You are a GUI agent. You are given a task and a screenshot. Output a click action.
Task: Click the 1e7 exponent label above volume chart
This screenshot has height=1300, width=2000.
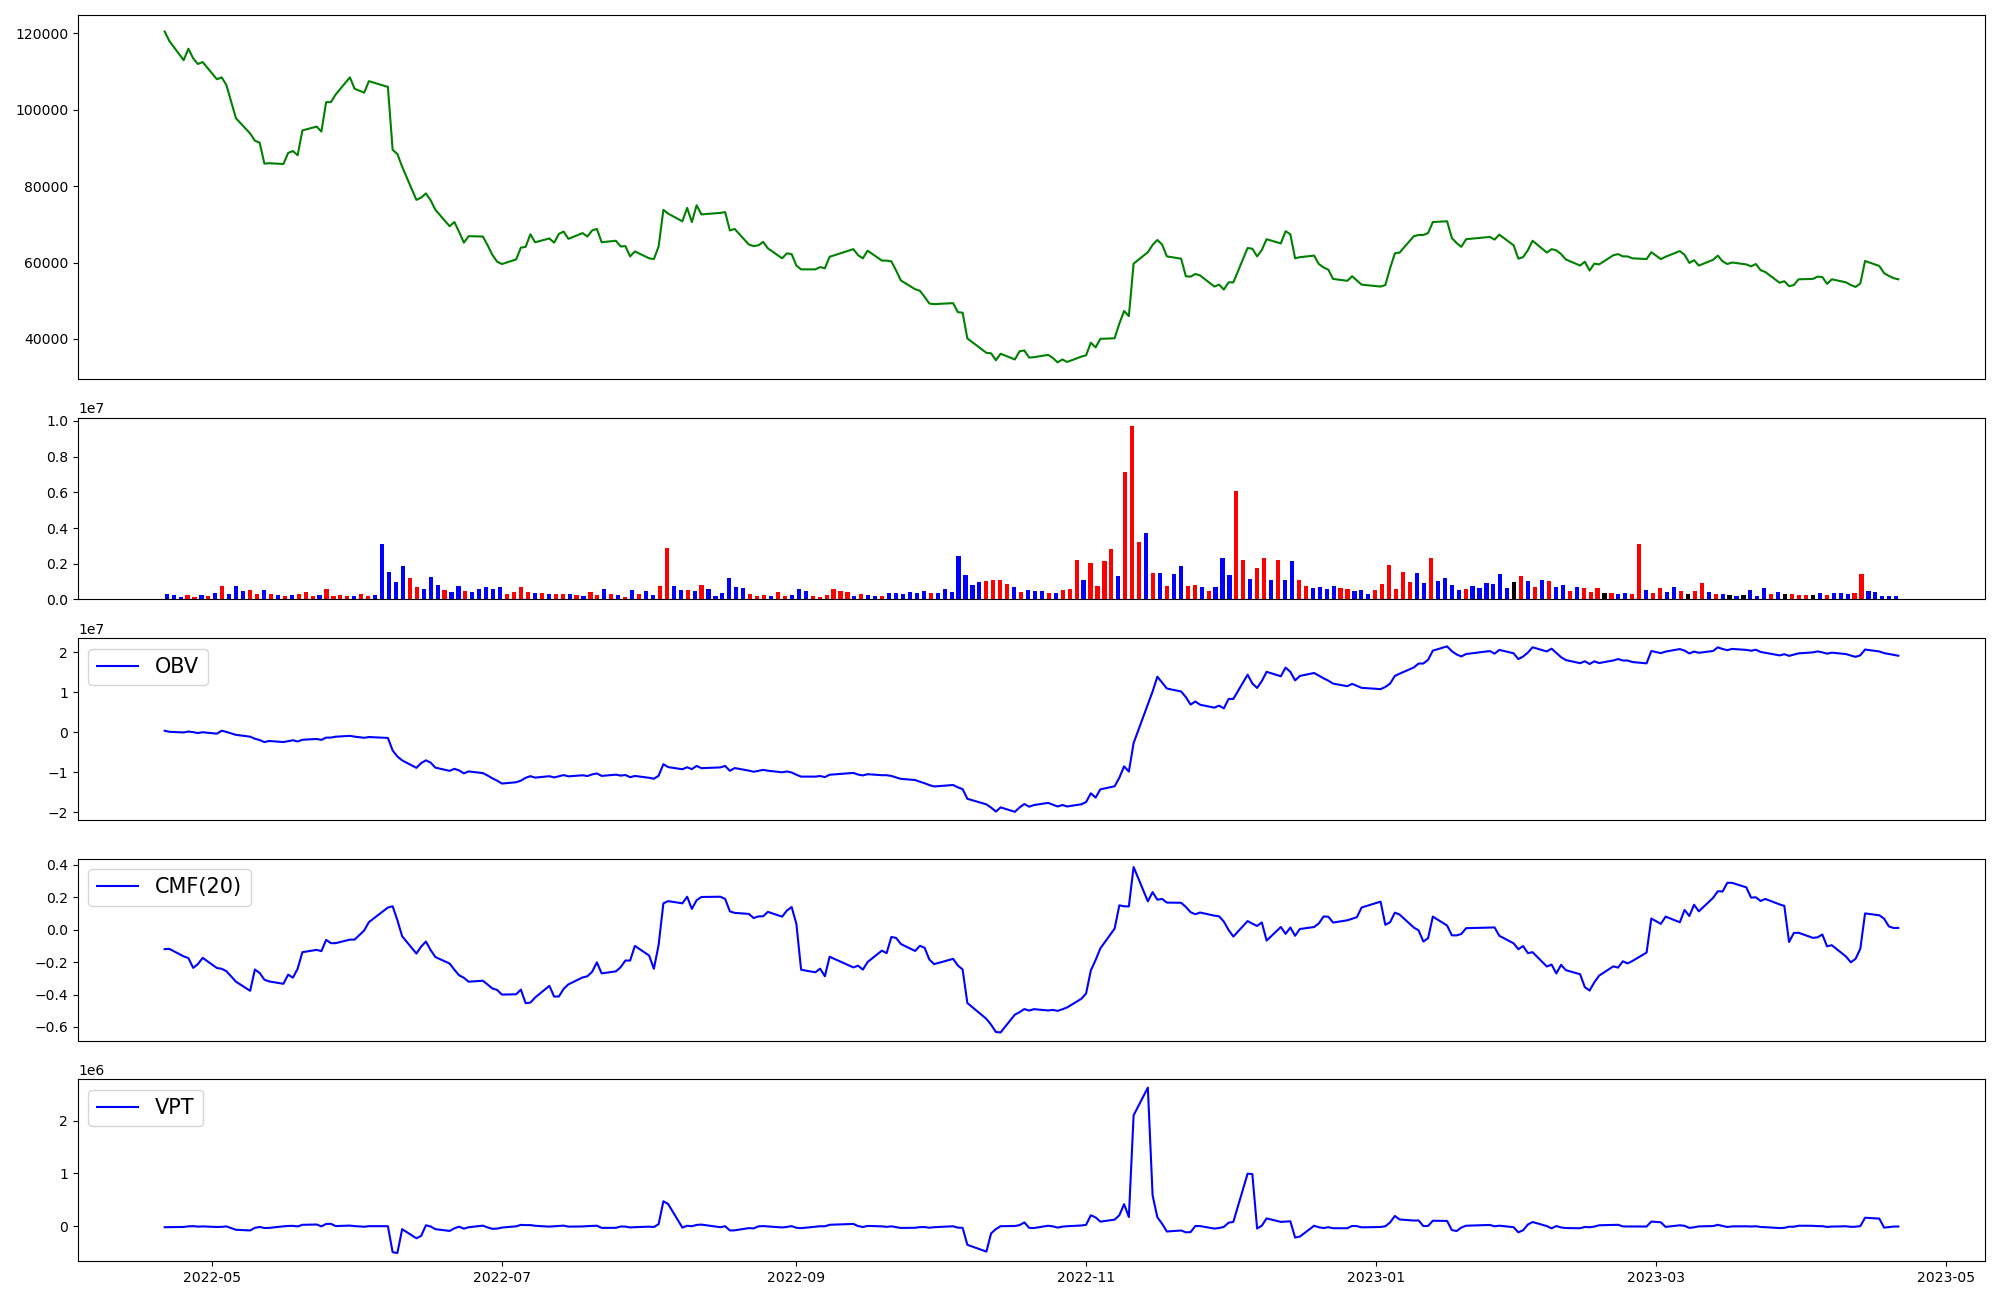click(x=91, y=409)
